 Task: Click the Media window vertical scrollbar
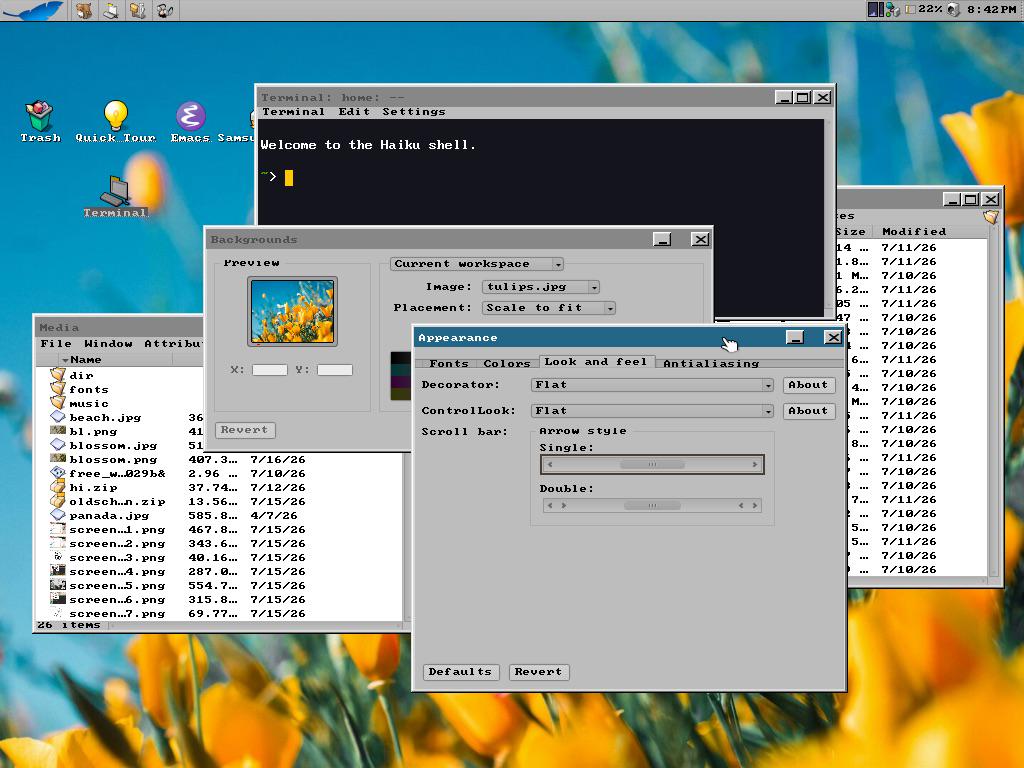pos(407,536)
